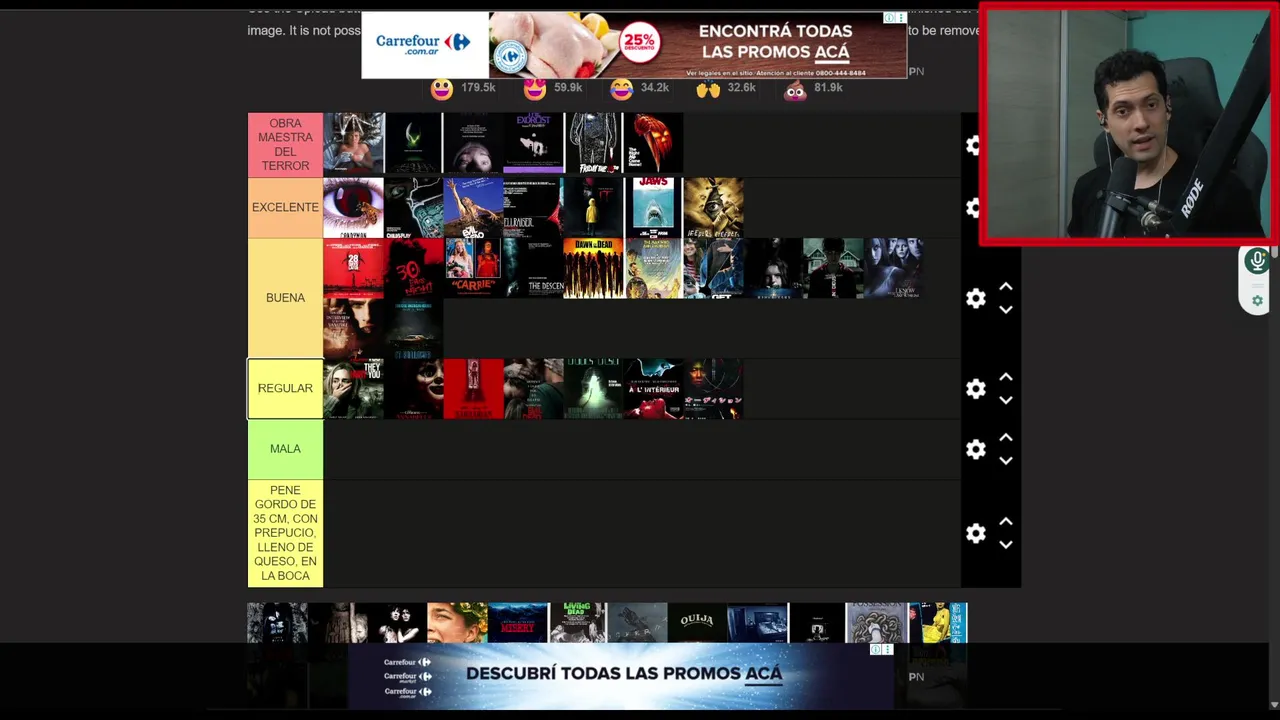Select The Exorcist poster
This screenshot has height=720, width=1280.
pos(533,143)
